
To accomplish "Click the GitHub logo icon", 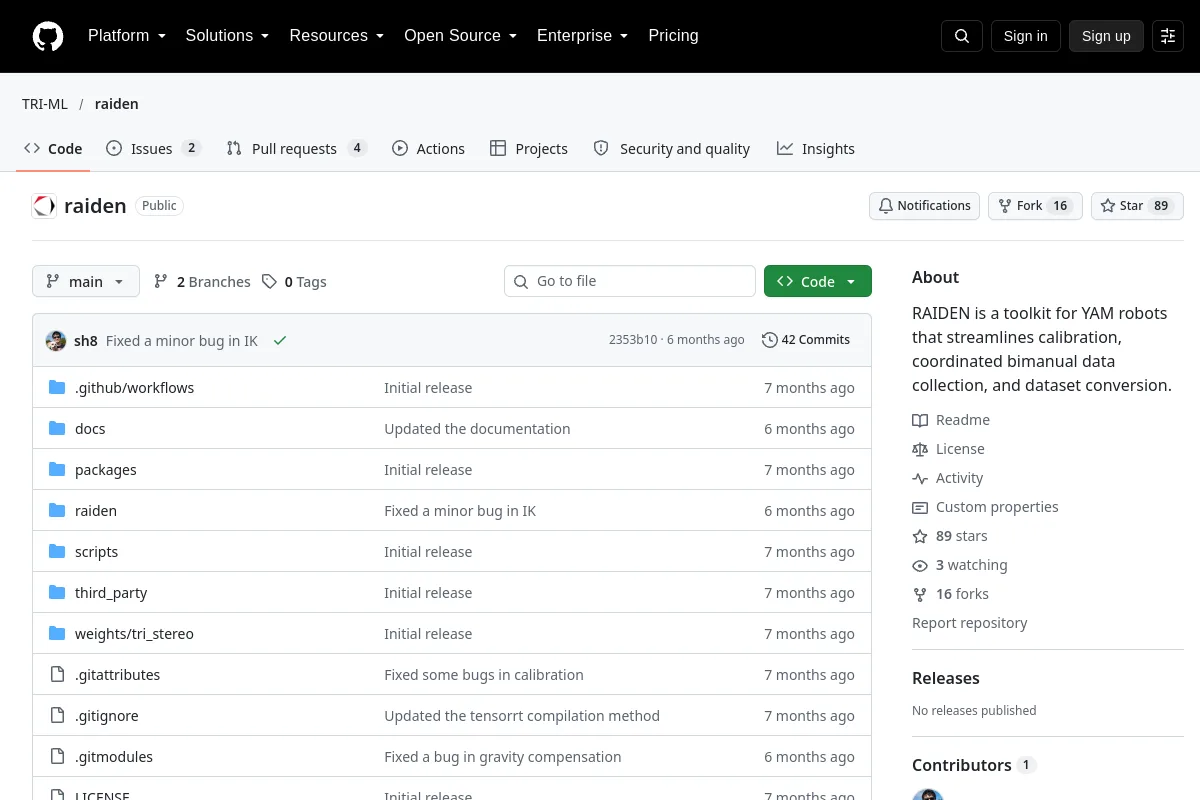I will pos(48,36).
